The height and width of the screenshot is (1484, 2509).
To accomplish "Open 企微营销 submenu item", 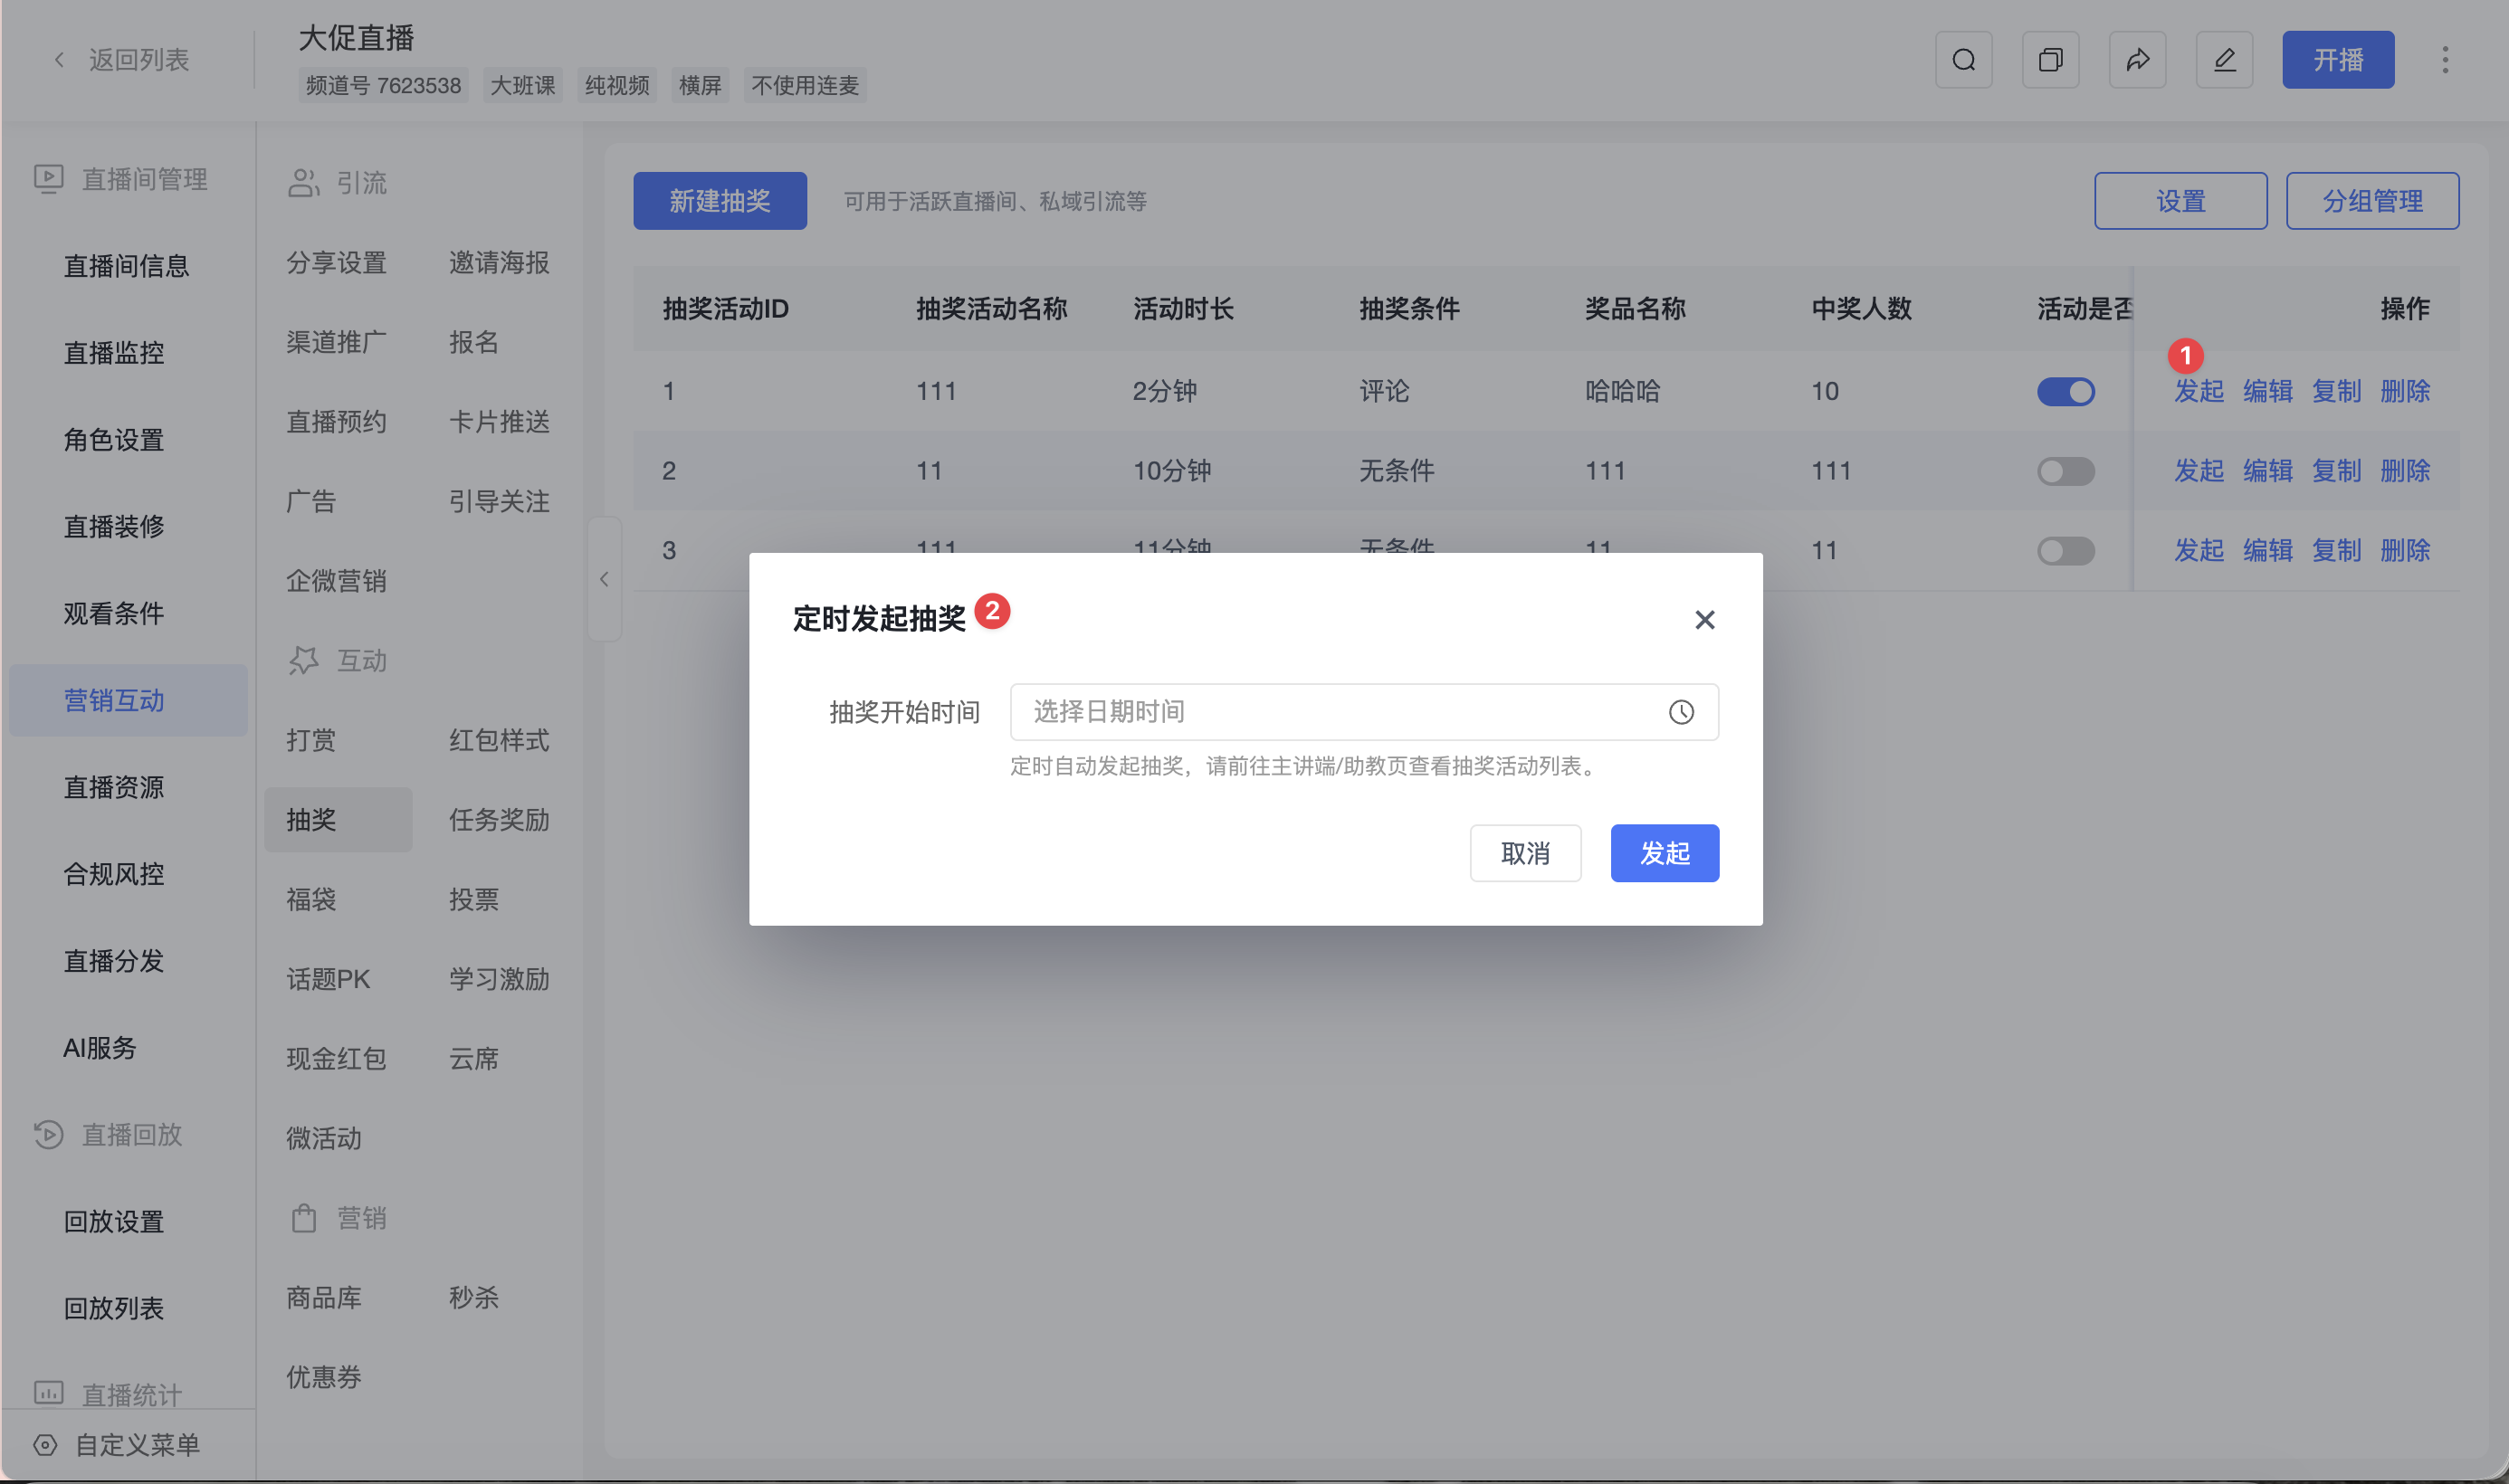I will point(337,581).
